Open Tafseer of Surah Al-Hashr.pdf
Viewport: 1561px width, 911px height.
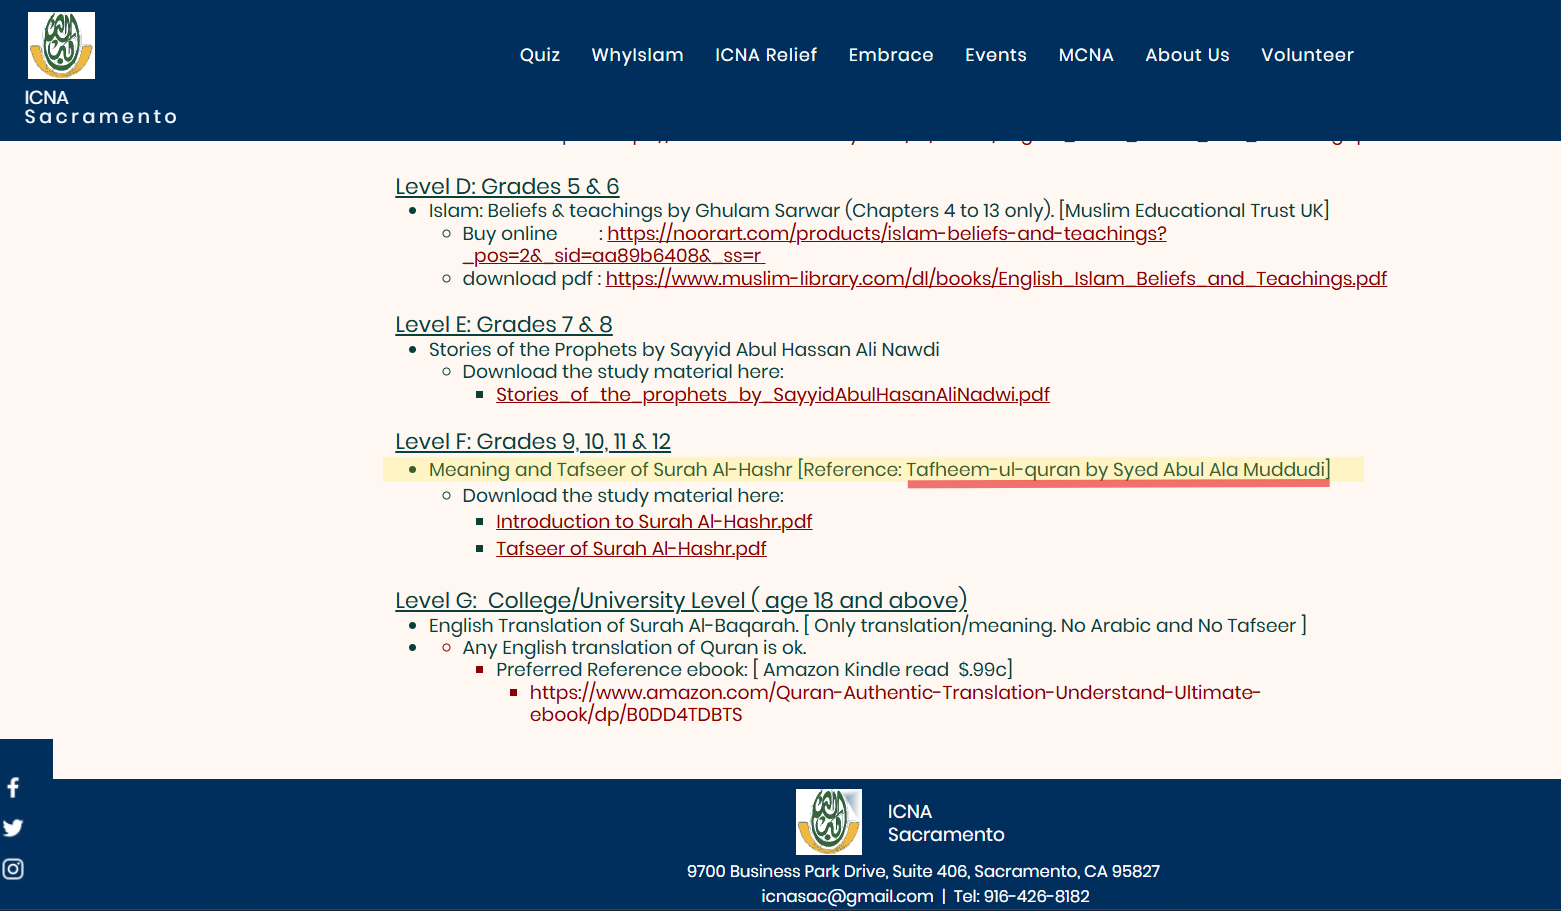[631, 549]
